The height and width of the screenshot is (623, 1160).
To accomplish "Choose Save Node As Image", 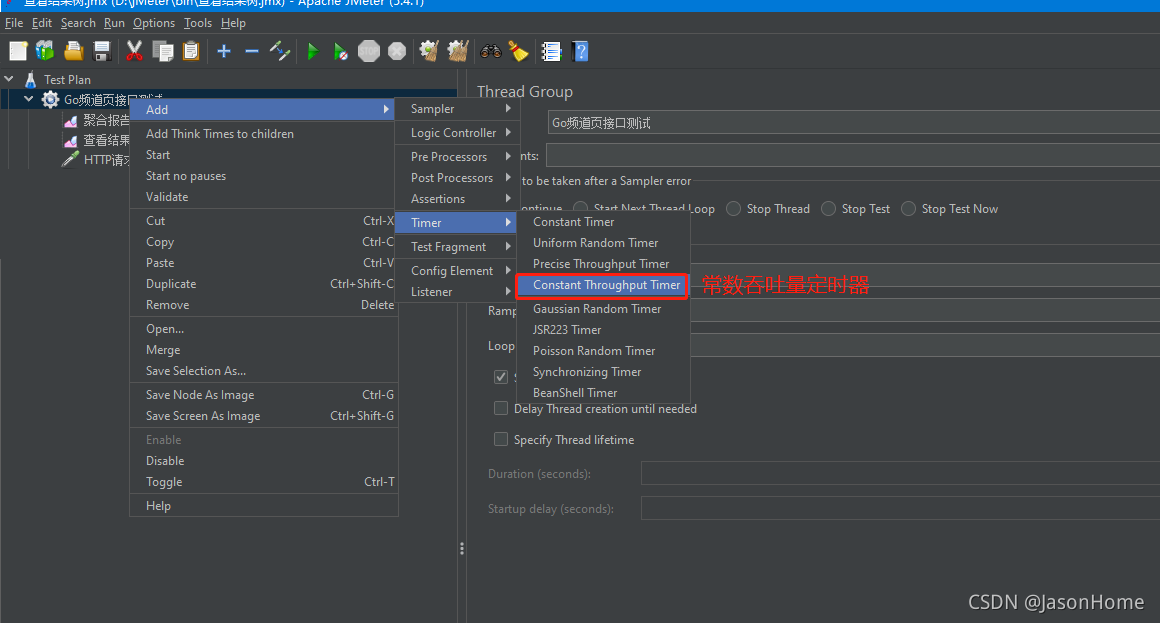I will [263, 395].
